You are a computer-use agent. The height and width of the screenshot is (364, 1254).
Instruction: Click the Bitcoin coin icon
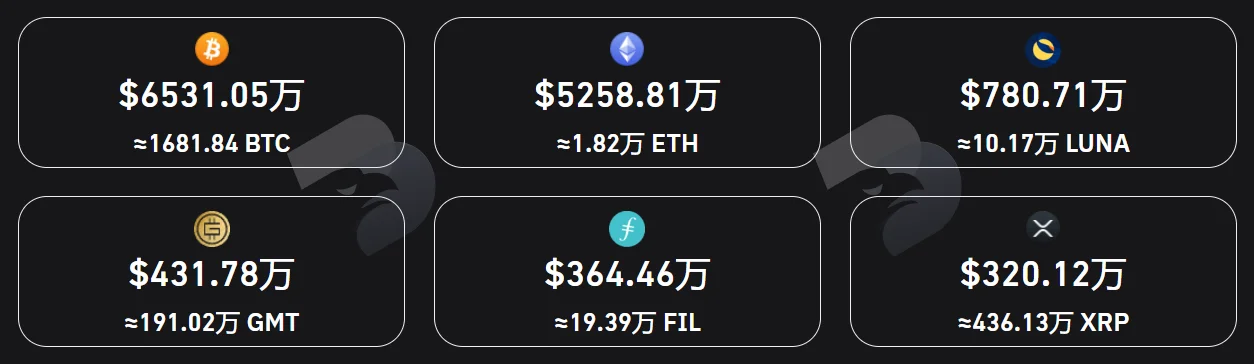pyautogui.click(x=212, y=48)
